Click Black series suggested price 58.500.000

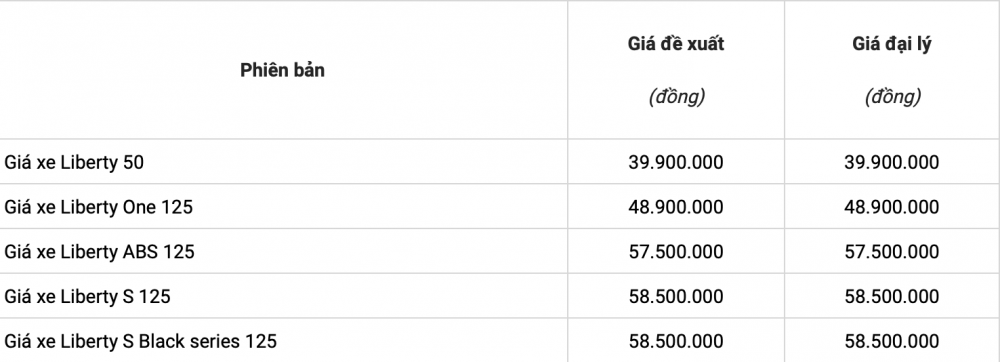tap(676, 341)
